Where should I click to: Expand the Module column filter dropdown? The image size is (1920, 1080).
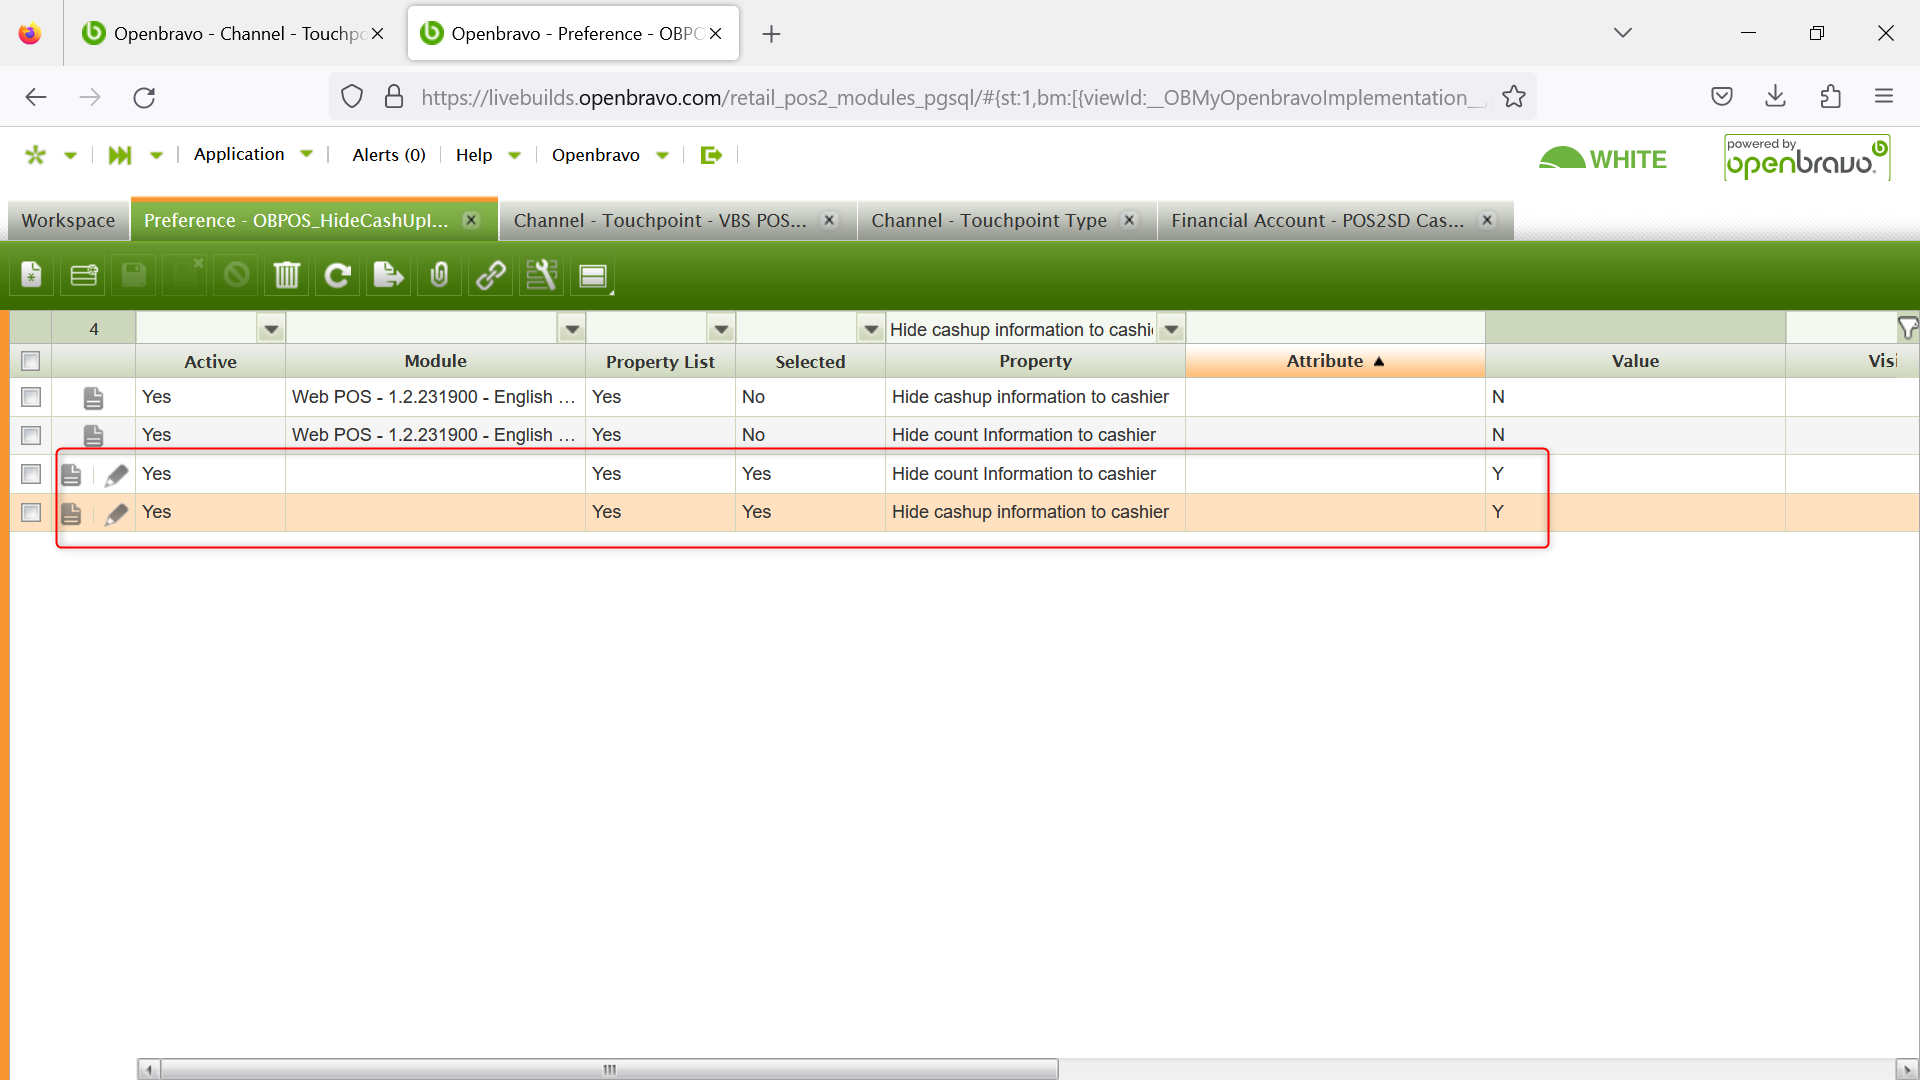572,329
